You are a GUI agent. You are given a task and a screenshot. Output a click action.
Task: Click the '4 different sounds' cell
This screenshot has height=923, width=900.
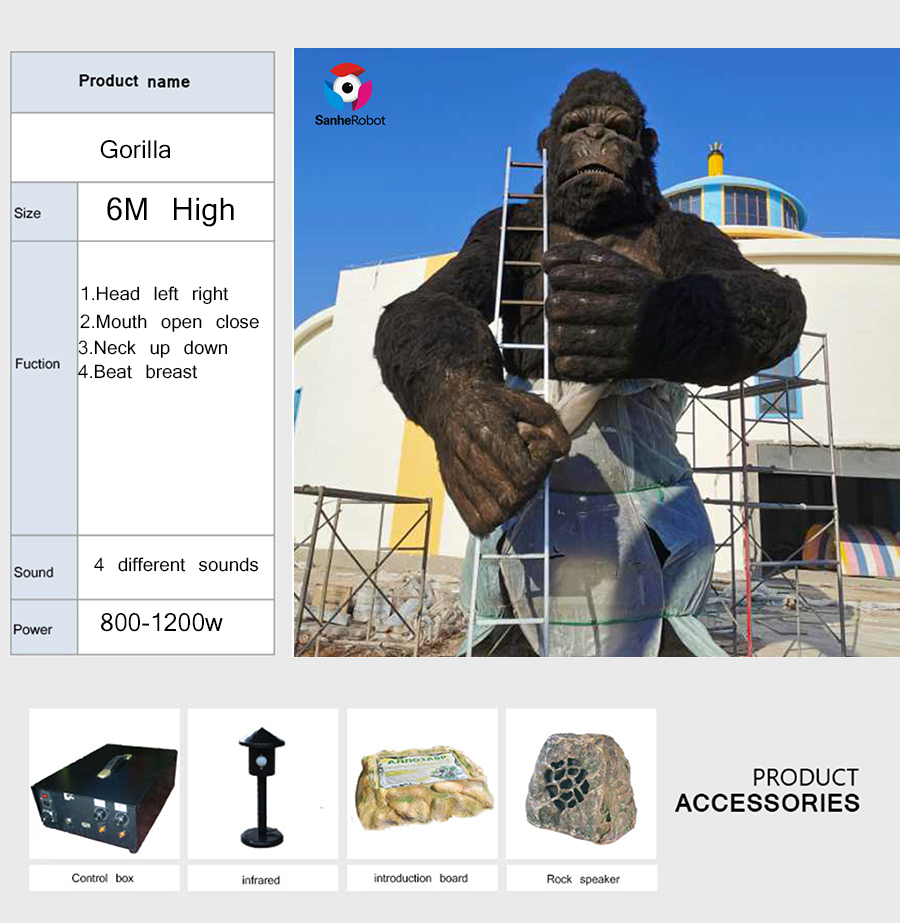pos(175,565)
